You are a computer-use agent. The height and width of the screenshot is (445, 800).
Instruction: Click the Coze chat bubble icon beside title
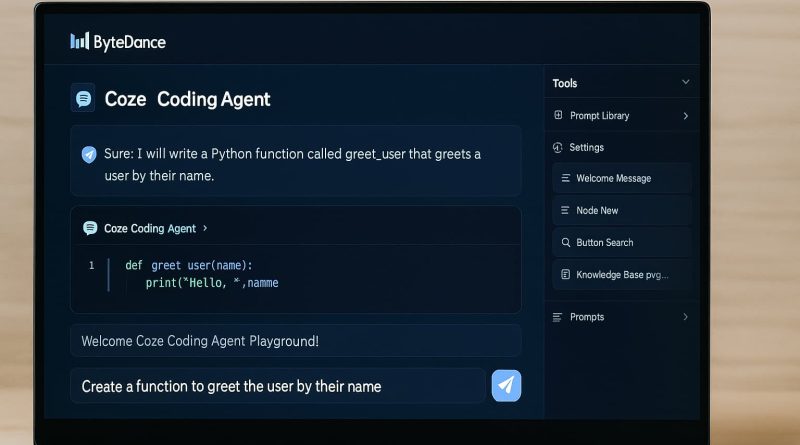coord(83,98)
